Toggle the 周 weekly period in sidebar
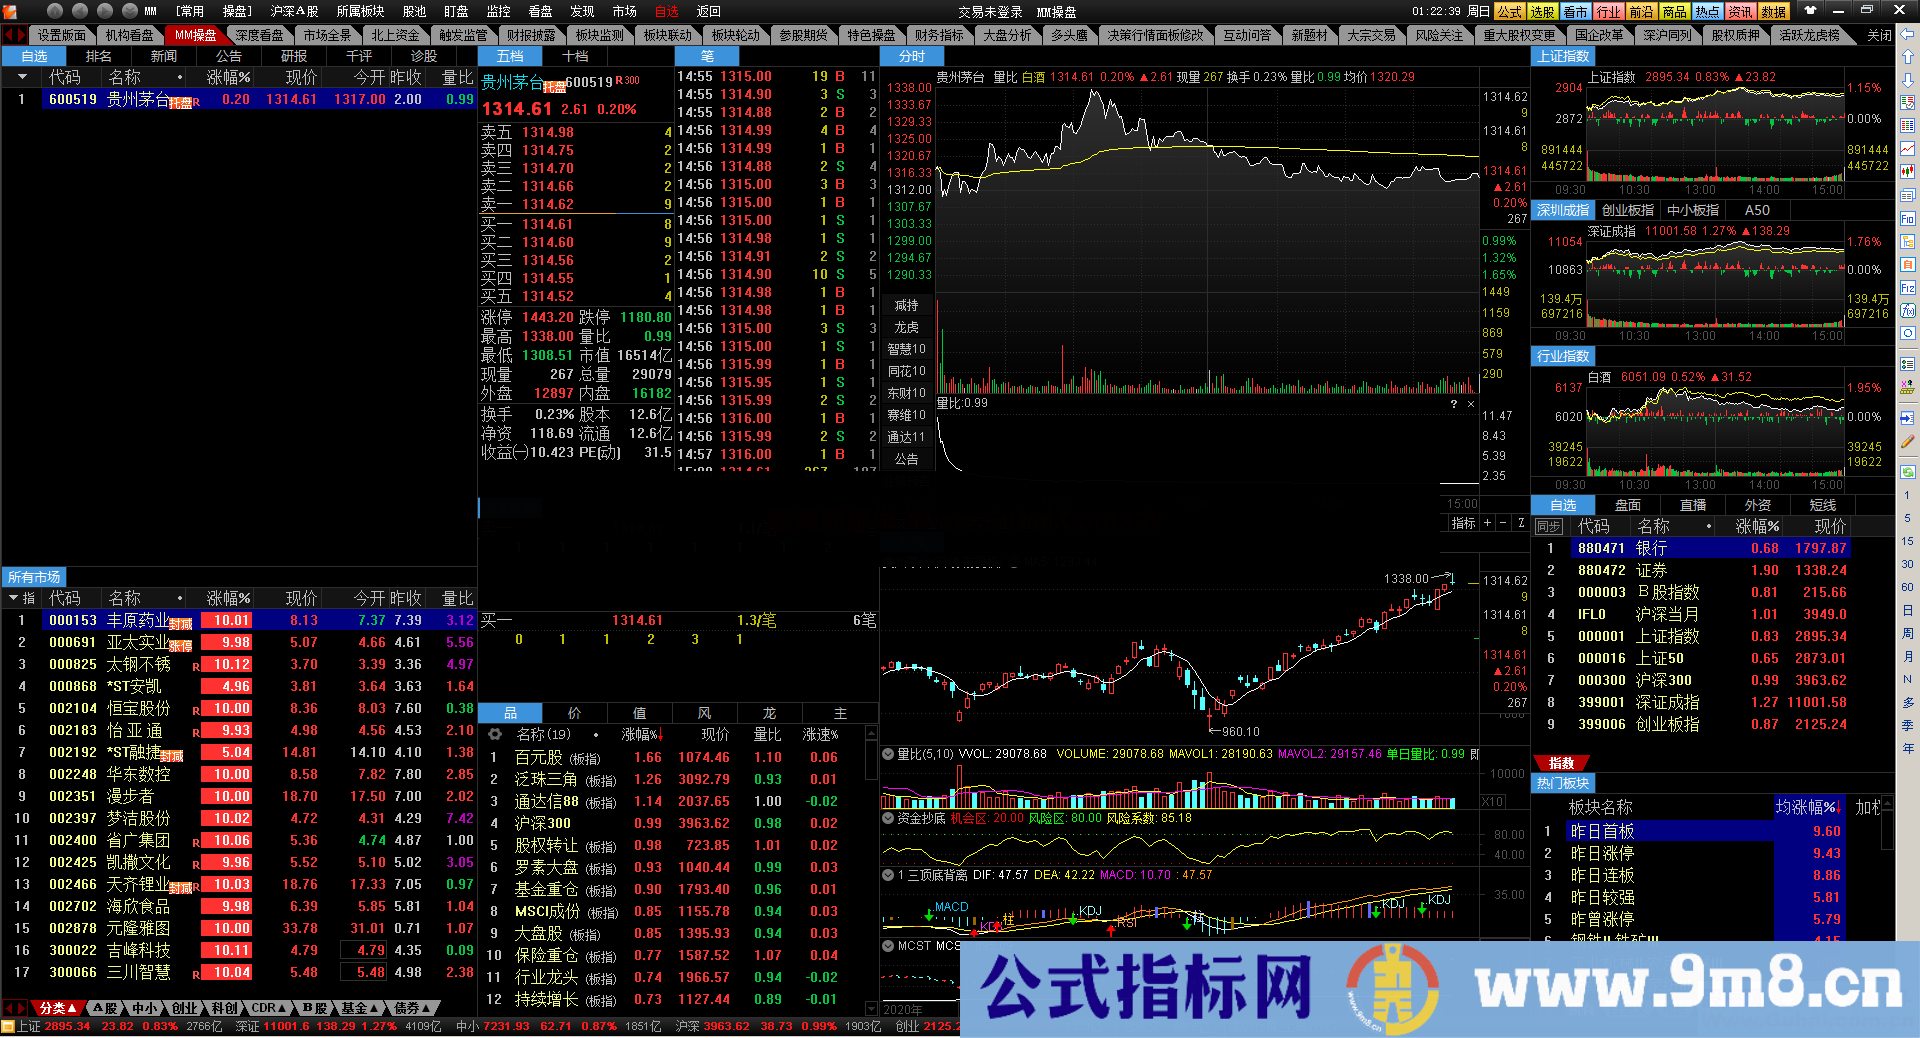 click(x=1908, y=633)
